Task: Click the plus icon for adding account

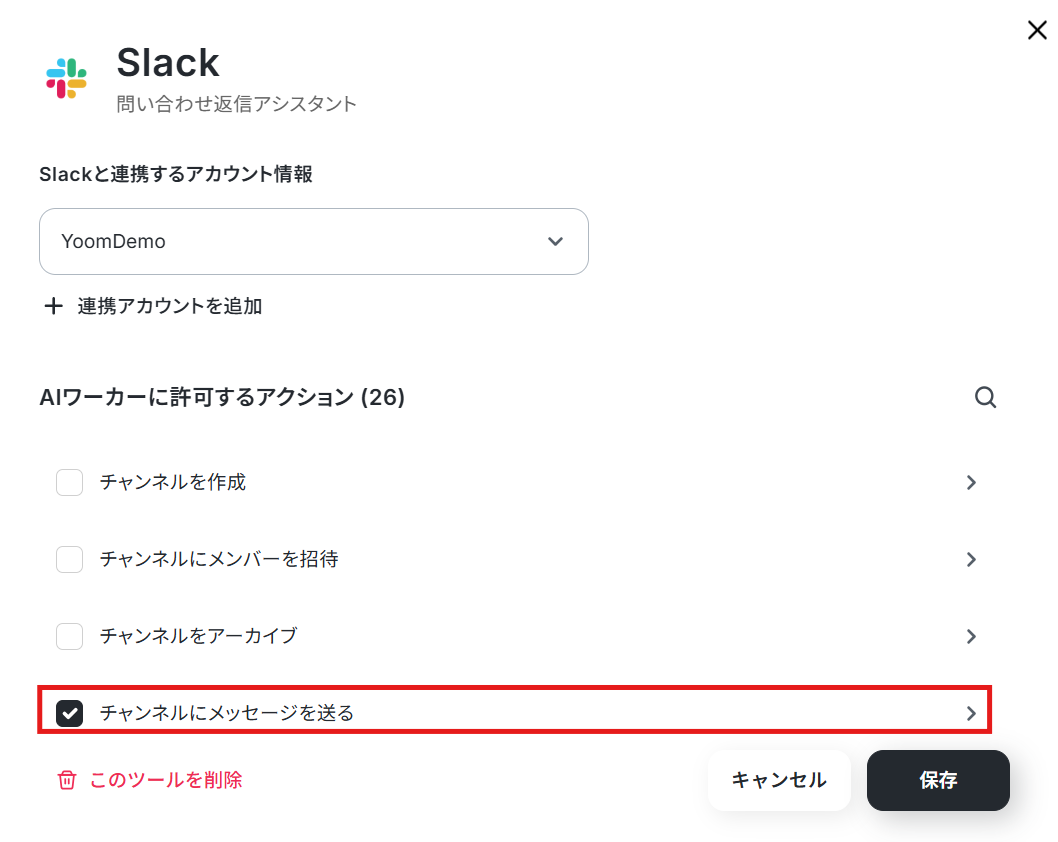Action: (x=53, y=306)
